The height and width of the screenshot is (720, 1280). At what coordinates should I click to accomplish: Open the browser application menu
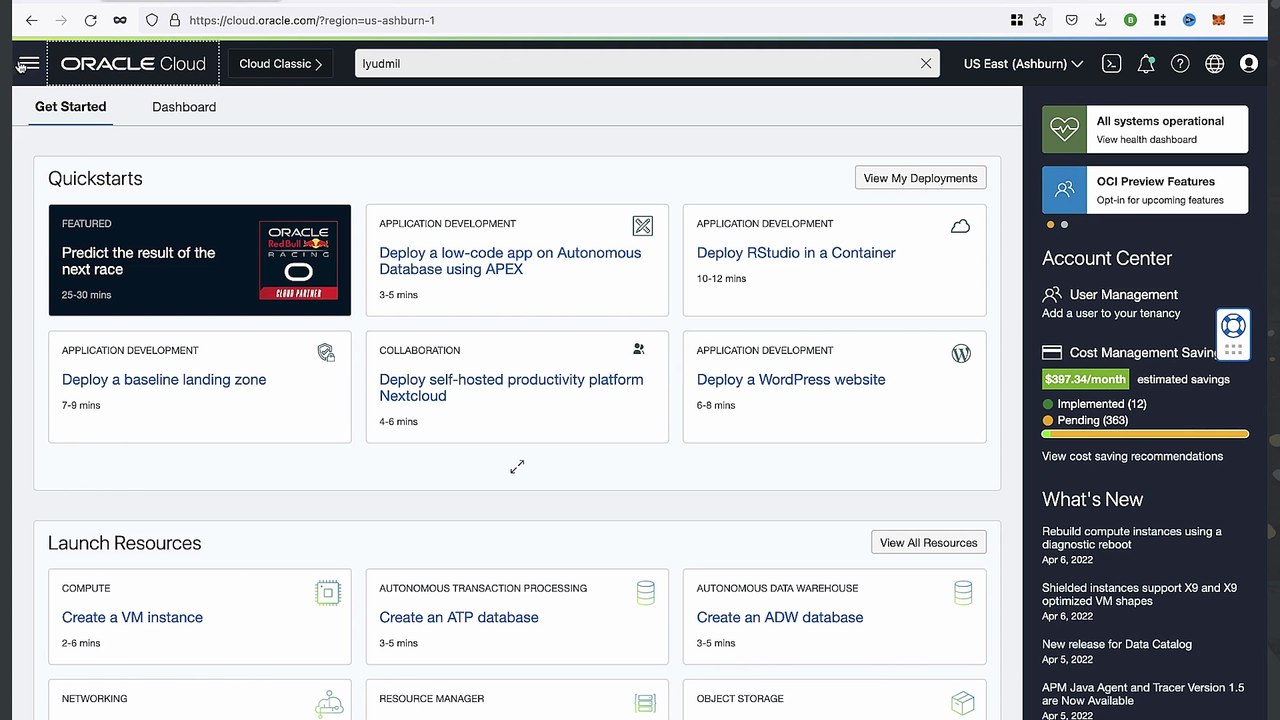pos(1248,20)
